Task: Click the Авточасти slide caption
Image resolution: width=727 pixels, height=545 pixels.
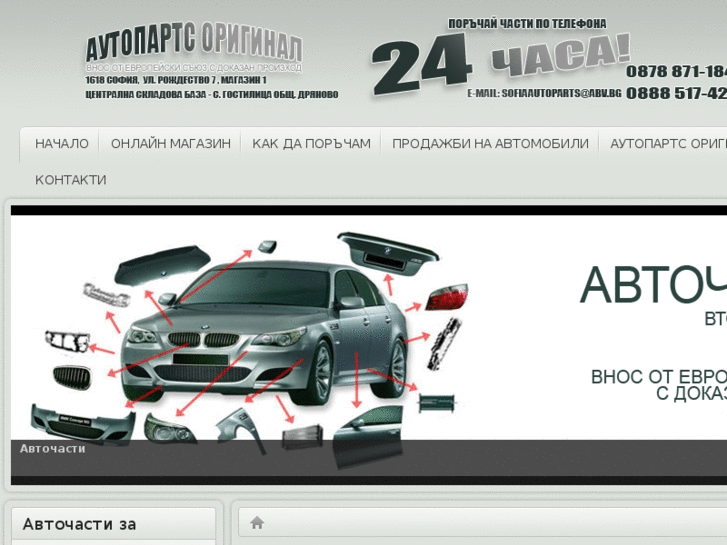Action: tap(52, 449)
